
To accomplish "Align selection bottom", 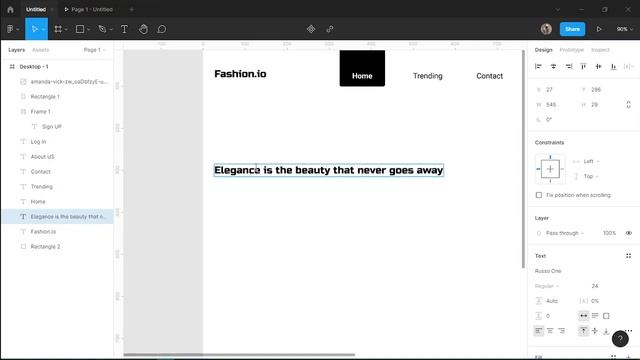I will coord(613,67).
